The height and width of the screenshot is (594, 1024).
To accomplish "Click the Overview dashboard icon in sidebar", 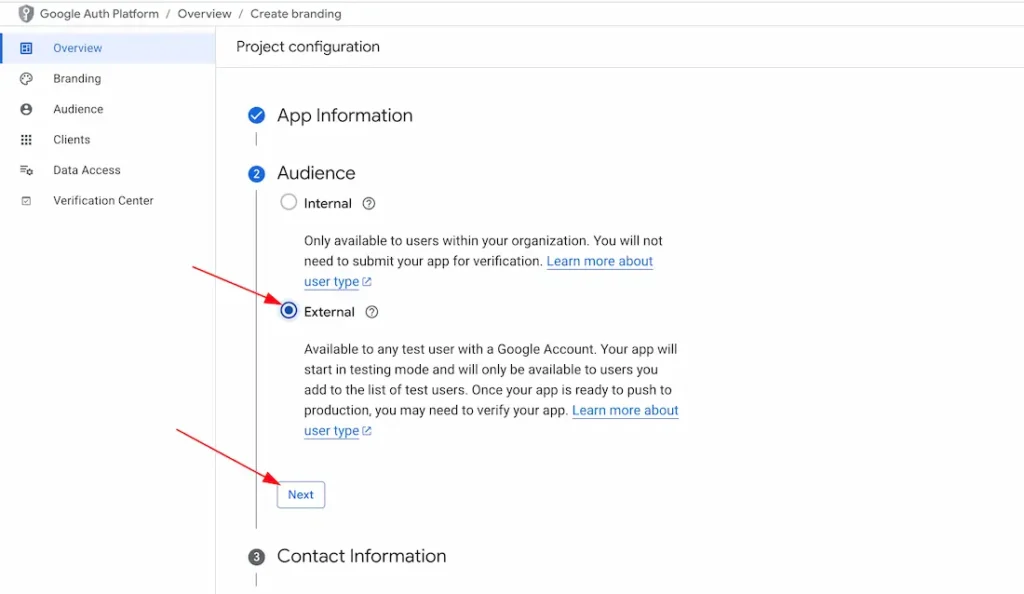I will point(27,48).
